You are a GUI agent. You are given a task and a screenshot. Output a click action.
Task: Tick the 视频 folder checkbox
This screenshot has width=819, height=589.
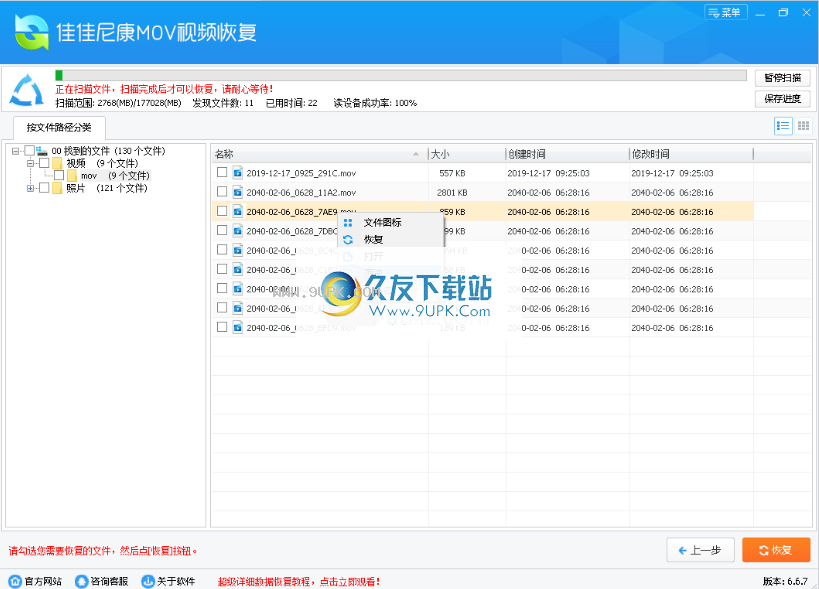pos(44,163)
